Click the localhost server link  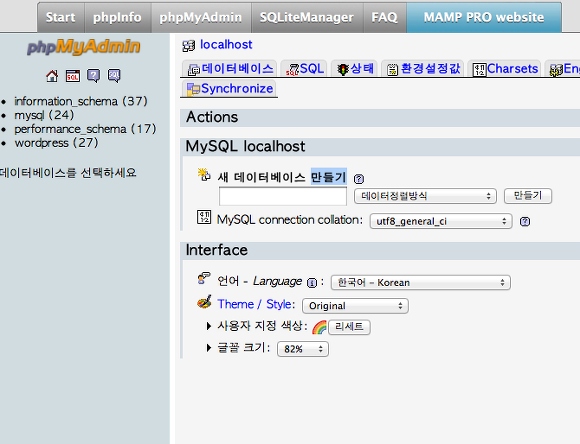[226, 45]
